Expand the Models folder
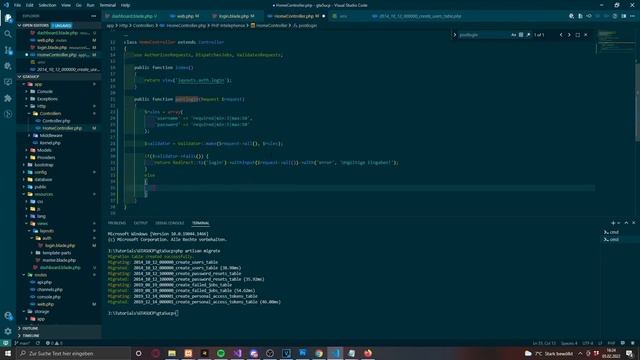Viewport: 640px width, 360px height. click(44, 150)
